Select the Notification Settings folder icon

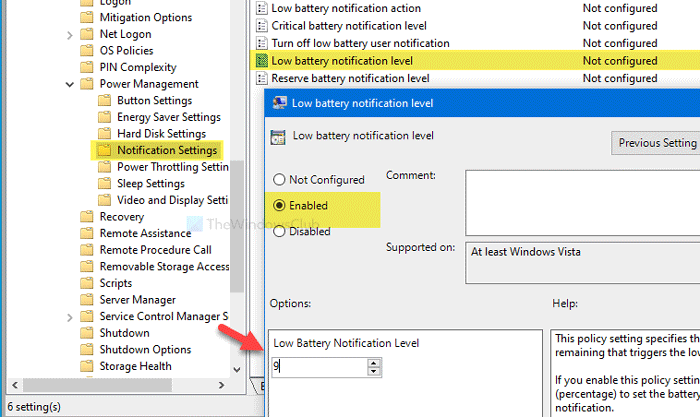click(x=104, y=150)
